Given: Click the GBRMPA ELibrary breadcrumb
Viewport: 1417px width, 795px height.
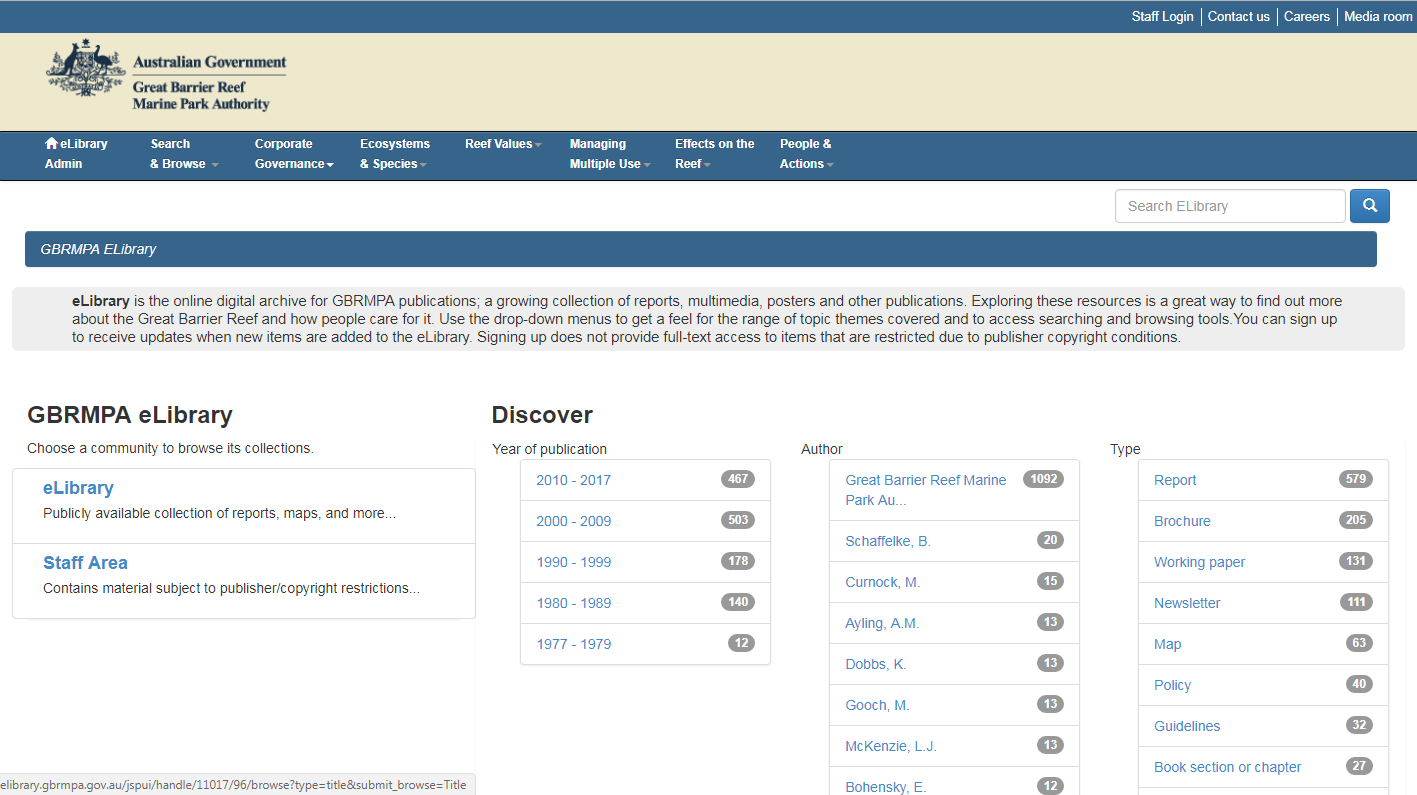Looking at the screenshot, I should 98,249.
